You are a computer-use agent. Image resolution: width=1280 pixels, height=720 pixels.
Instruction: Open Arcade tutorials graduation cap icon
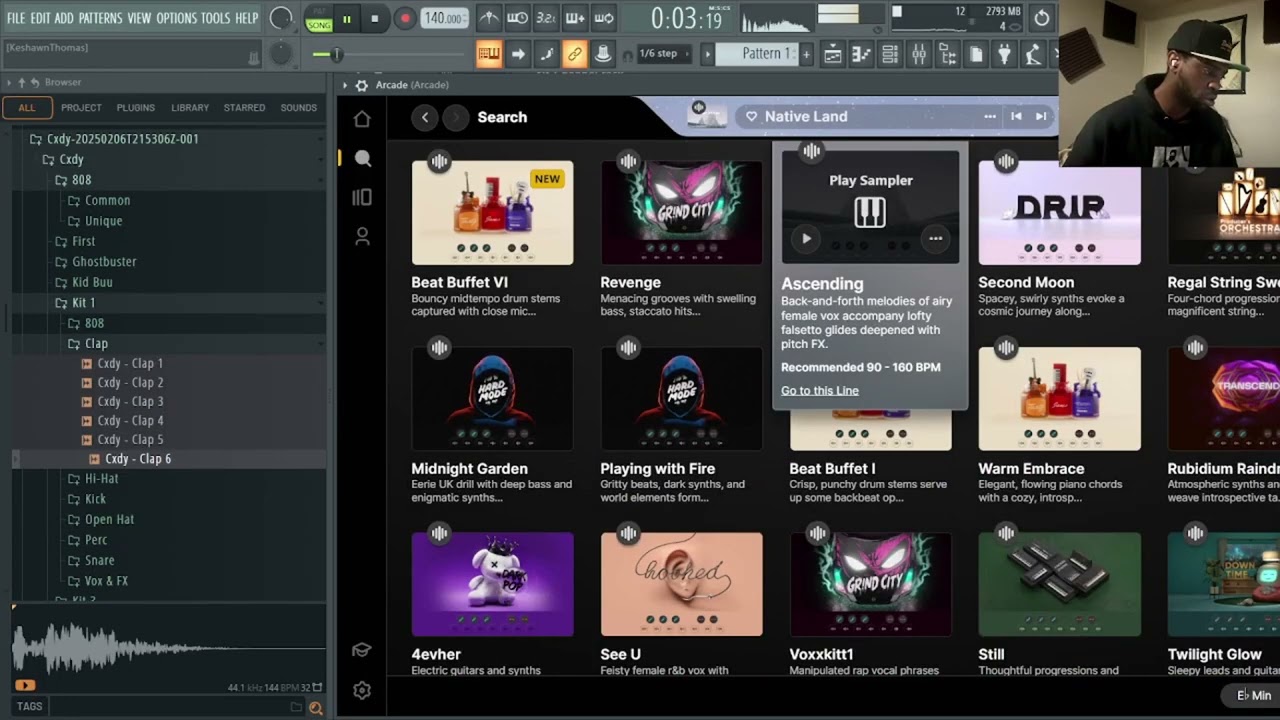362,650
